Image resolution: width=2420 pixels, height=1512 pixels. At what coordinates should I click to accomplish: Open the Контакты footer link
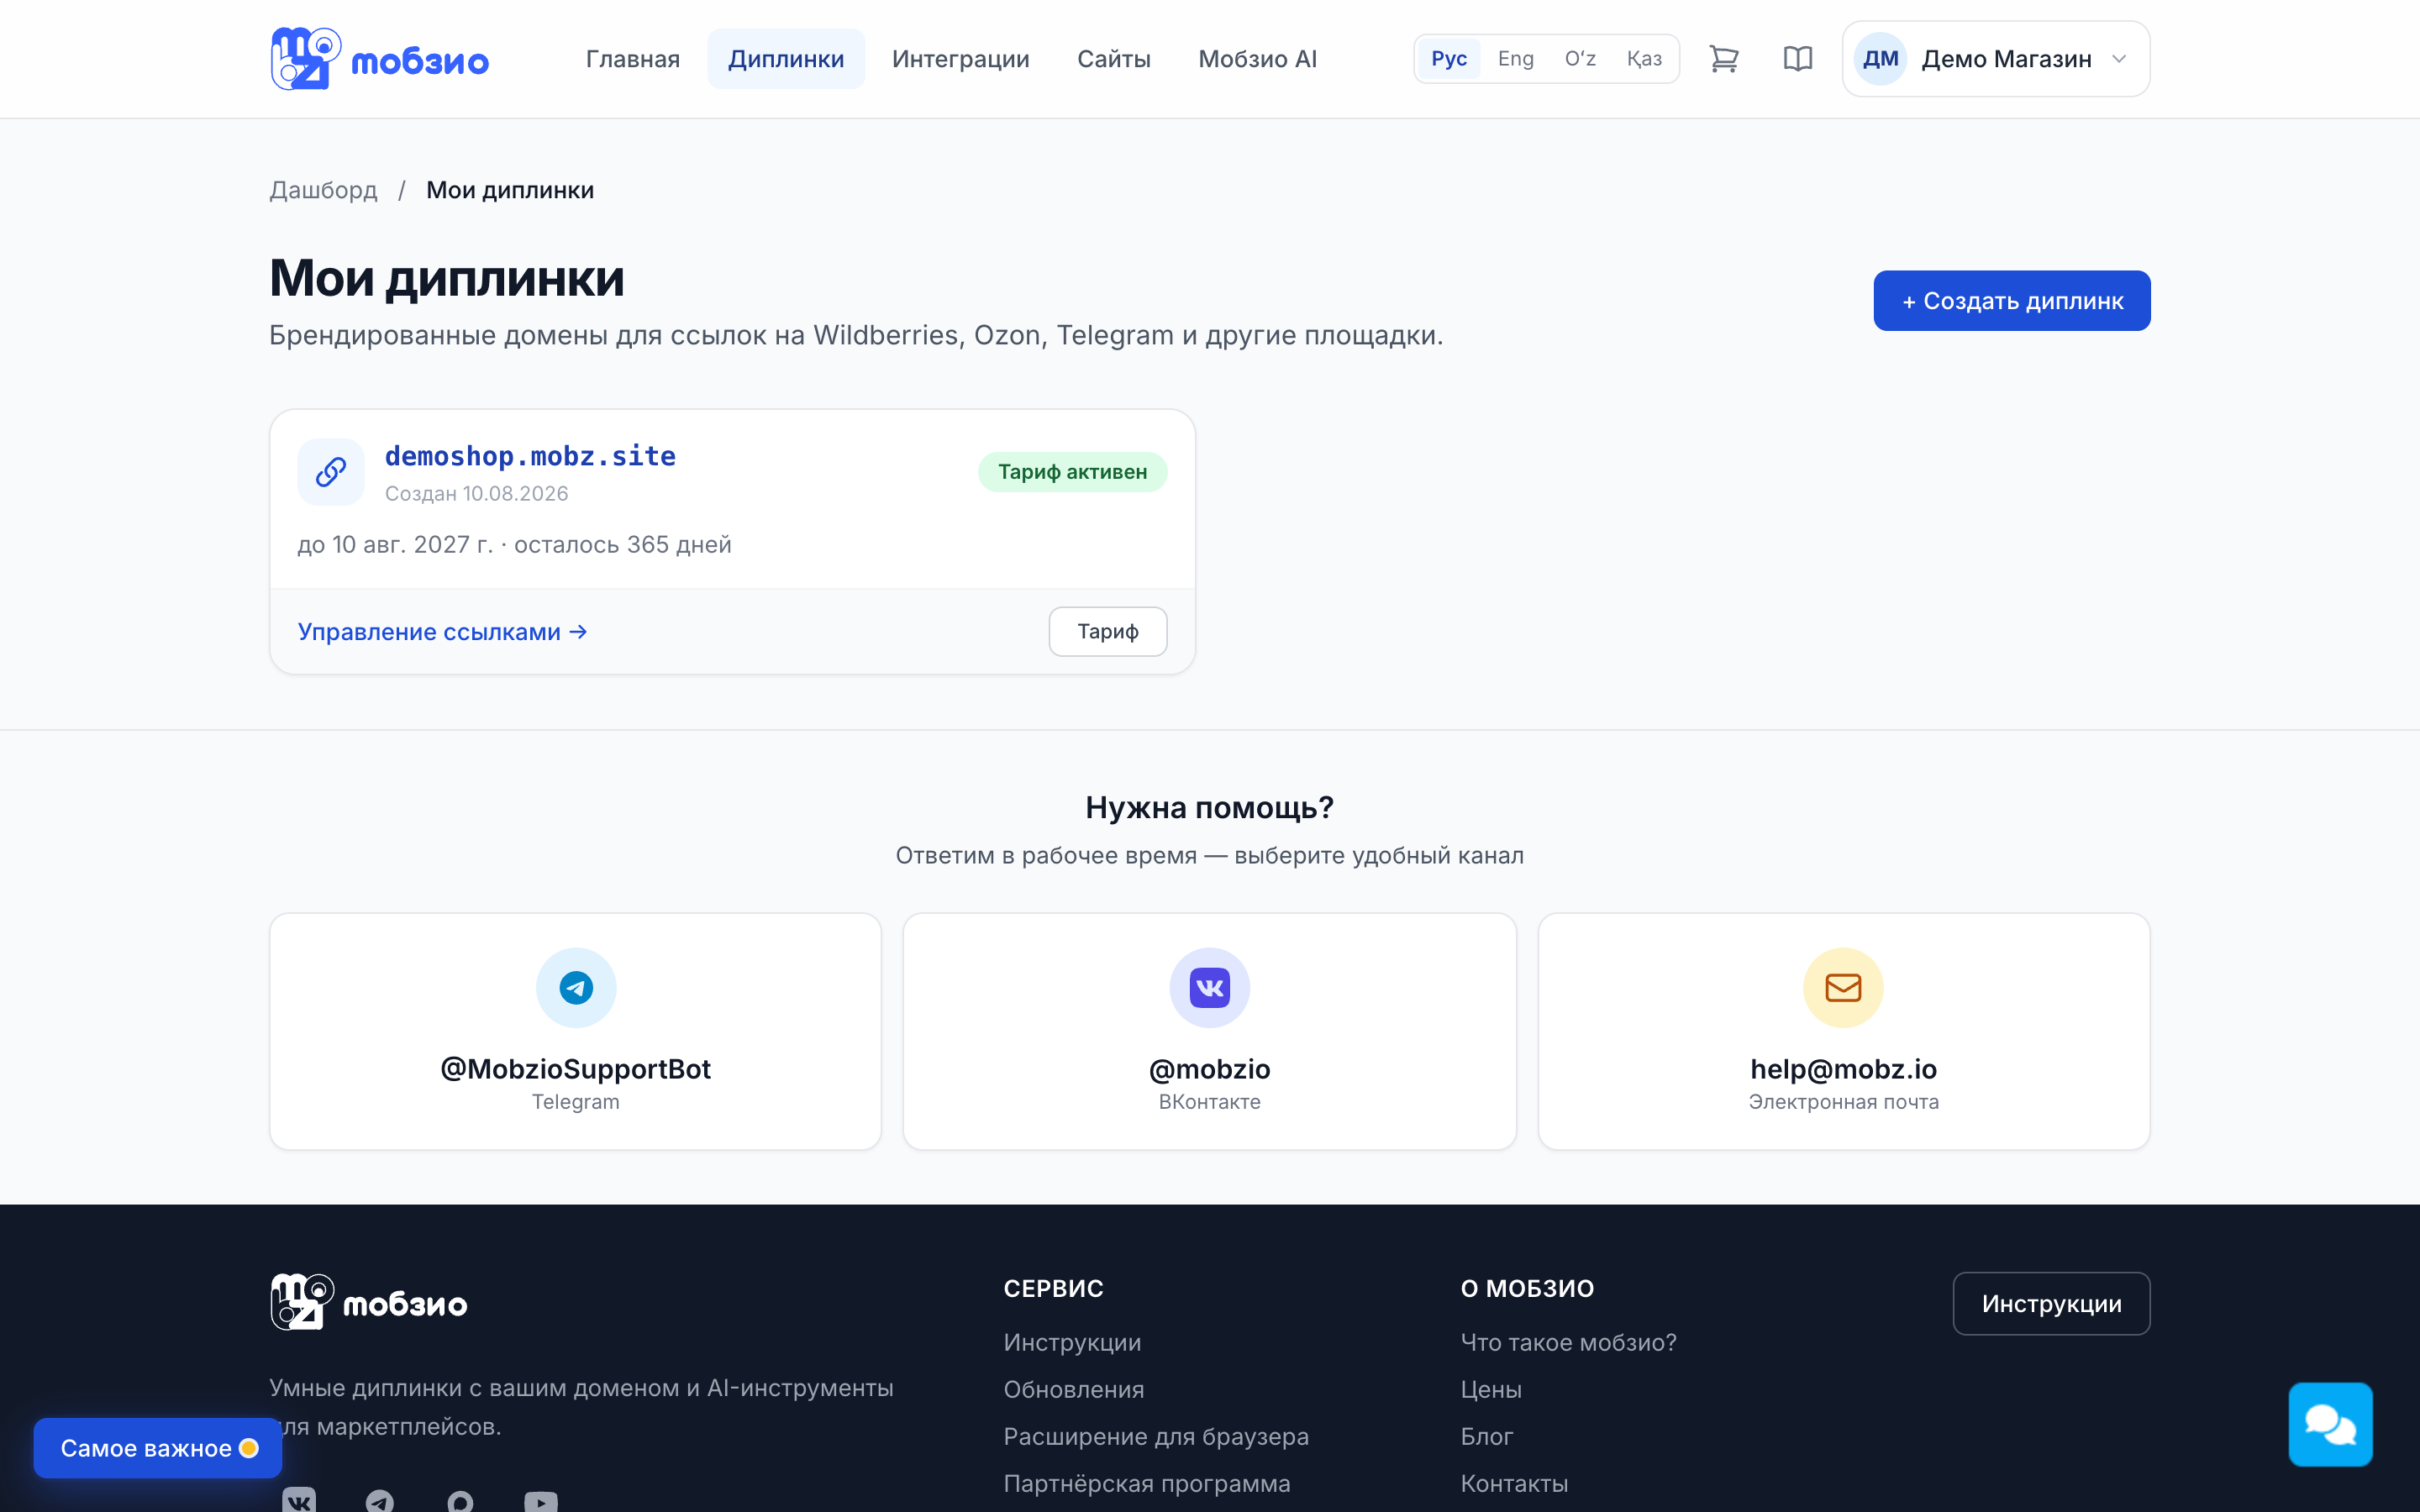1514,1483
